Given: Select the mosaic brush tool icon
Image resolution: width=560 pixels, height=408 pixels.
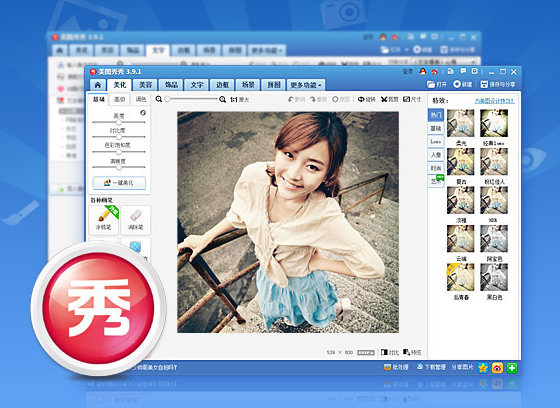Looking at the screenshot, I should 135,248.
